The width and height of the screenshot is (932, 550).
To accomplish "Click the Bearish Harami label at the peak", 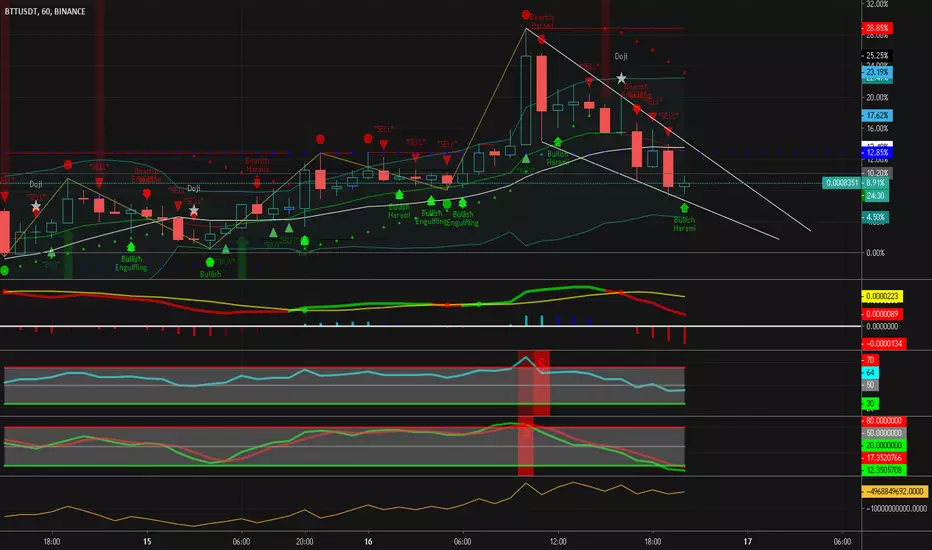I will [541, 22].
